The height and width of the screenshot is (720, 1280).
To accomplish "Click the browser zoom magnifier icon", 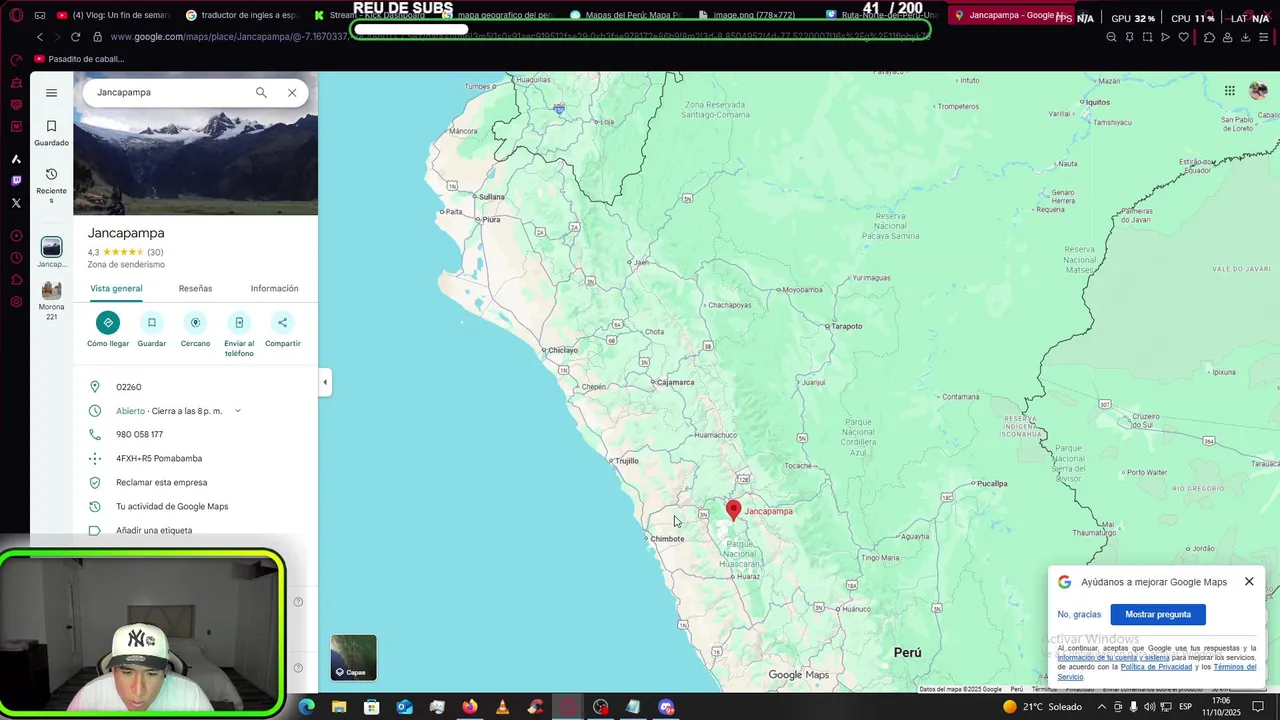I will [1111, 37].
